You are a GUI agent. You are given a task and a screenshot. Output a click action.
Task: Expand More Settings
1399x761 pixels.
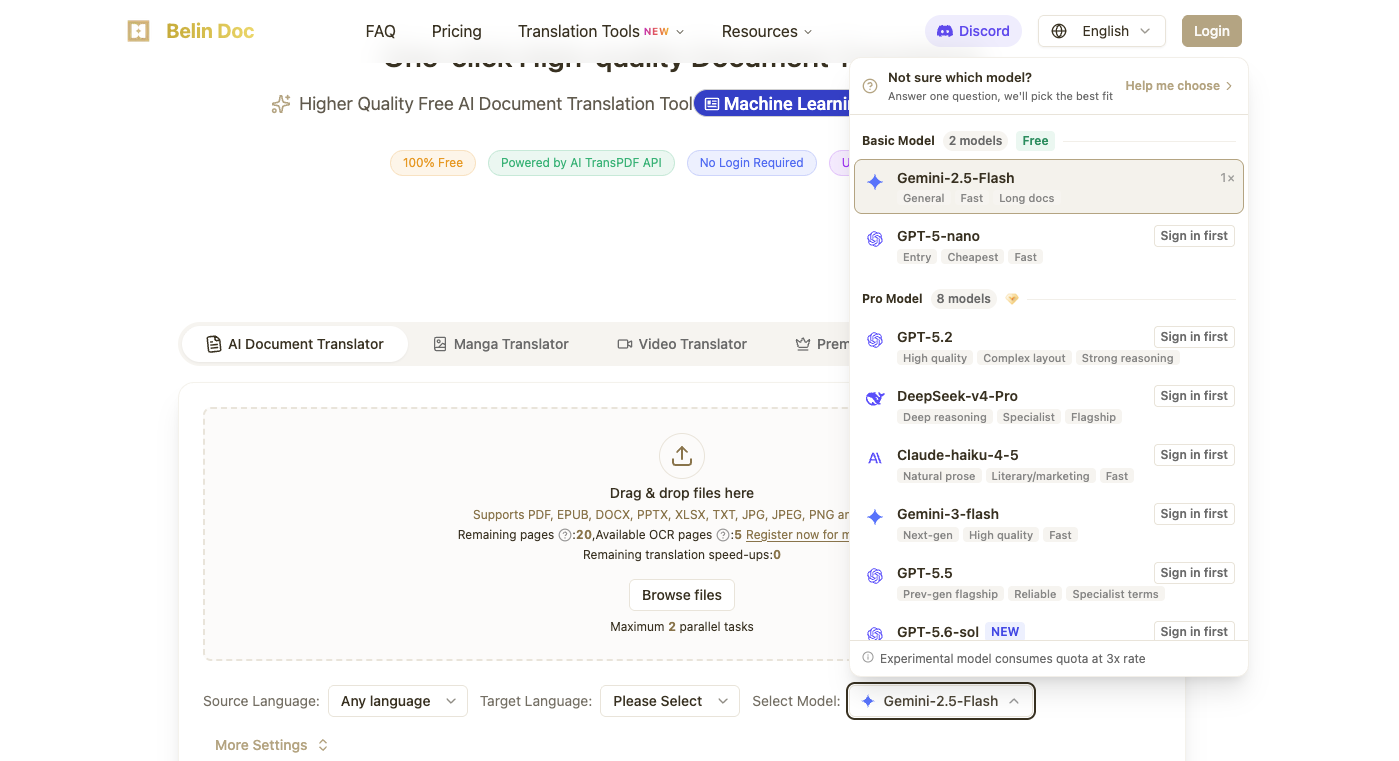point(271,745)
